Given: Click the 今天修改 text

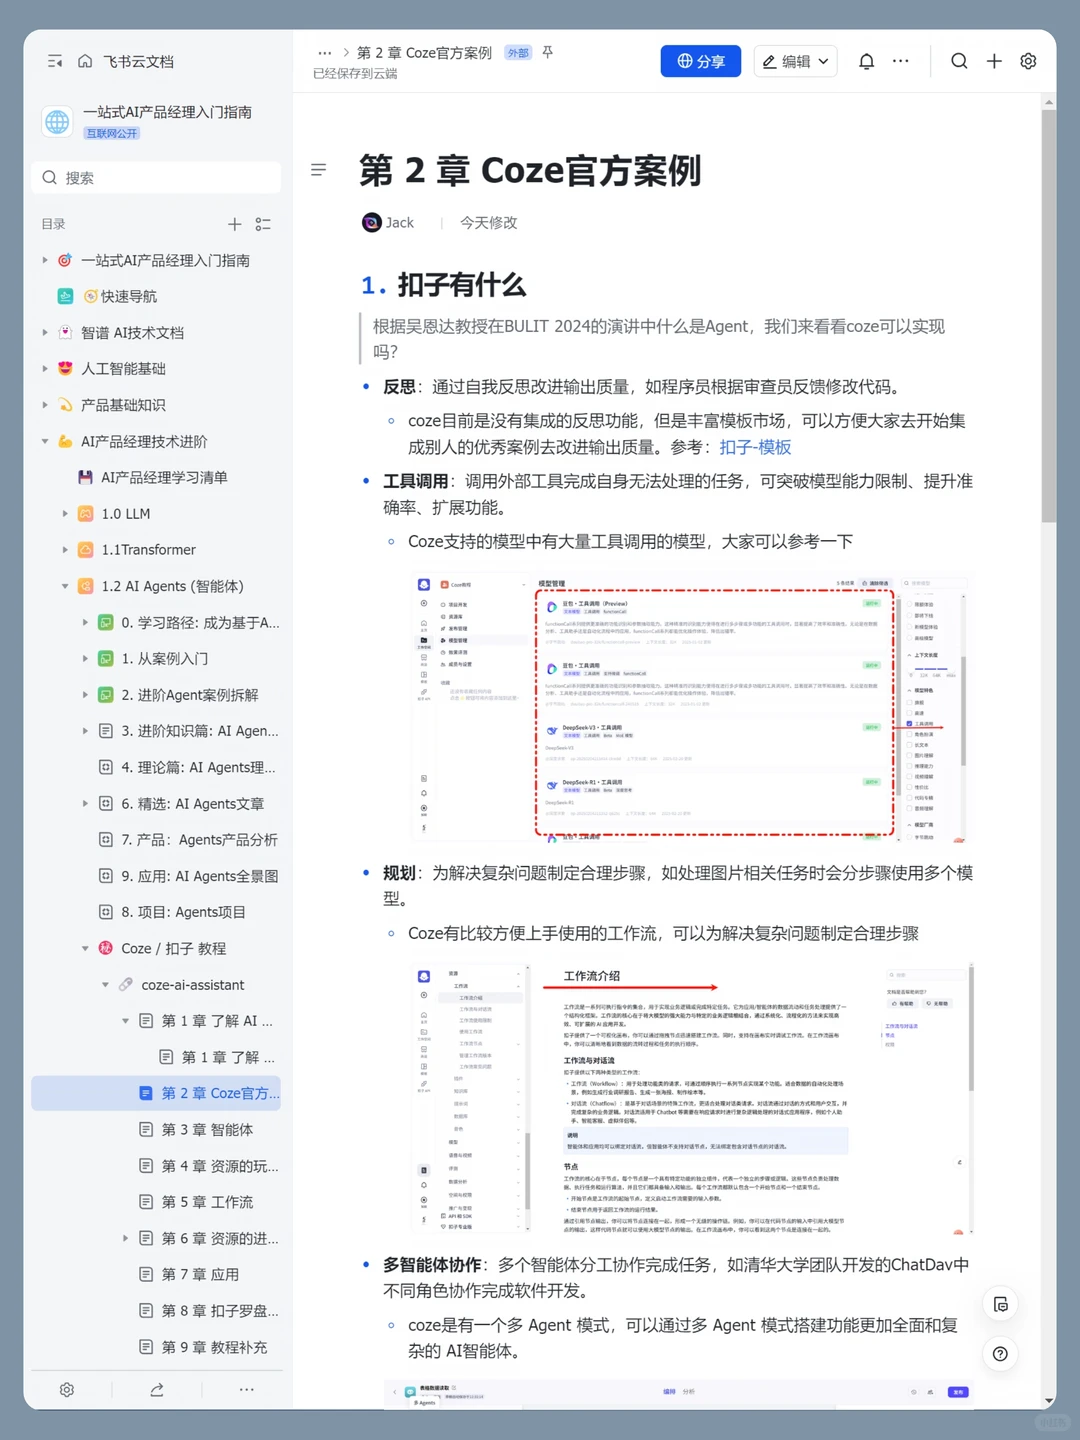Looking at the screenshot, I should (488, 223).
